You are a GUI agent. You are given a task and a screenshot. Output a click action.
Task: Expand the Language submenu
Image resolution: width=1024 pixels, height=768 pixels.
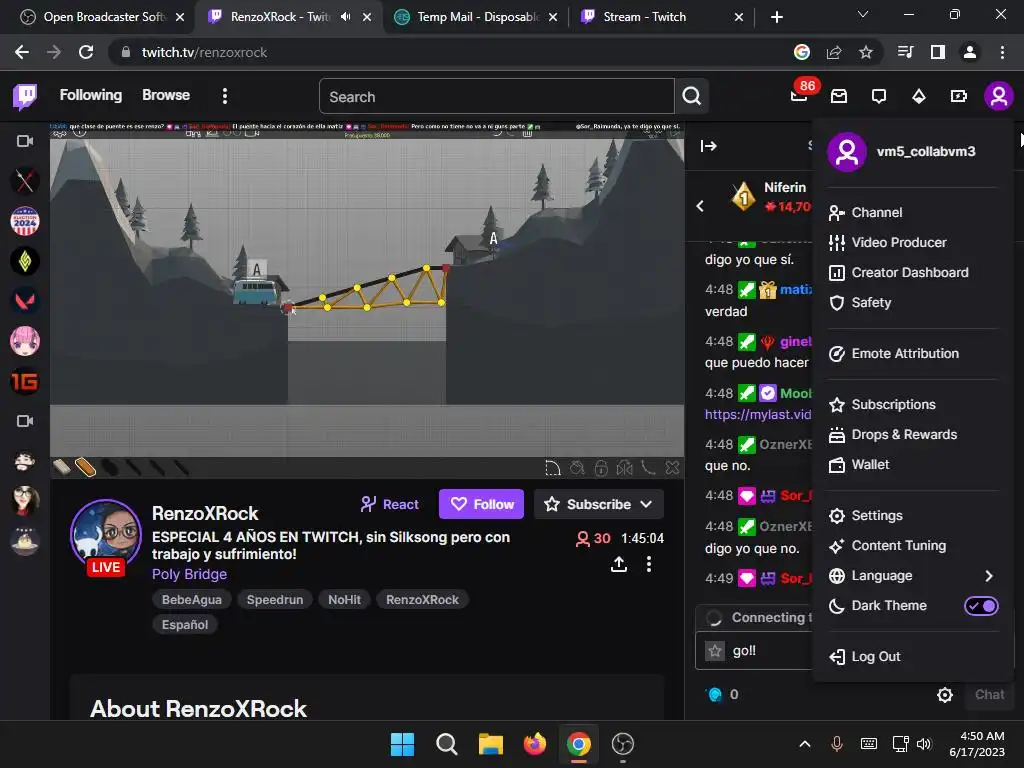[989, 576]
